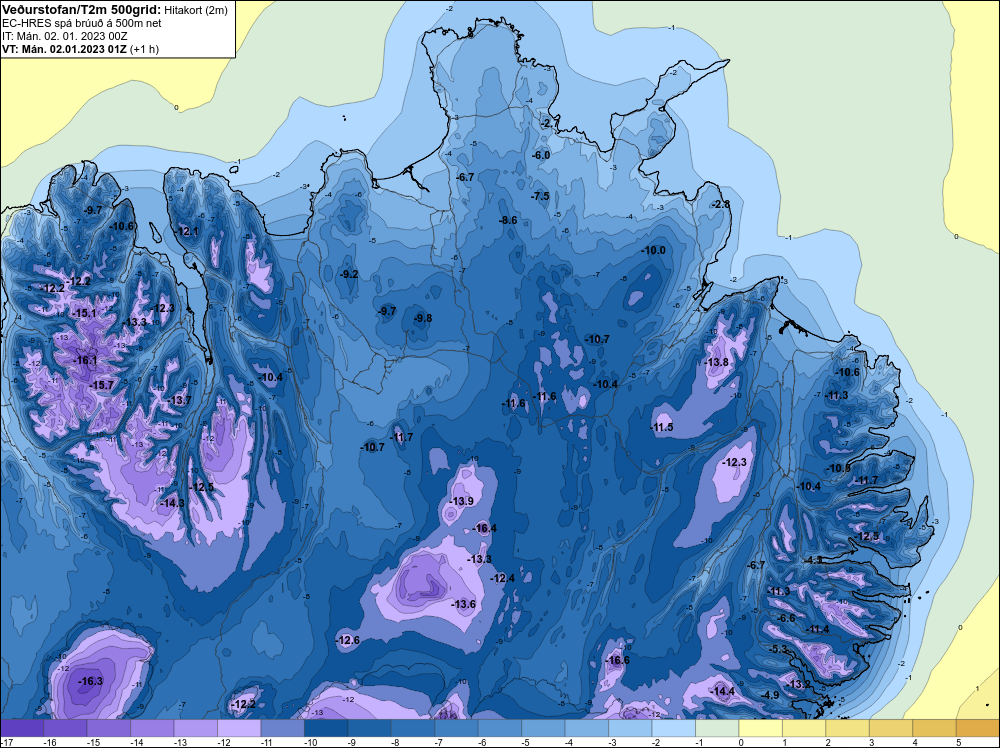1000x748 pixels.
Task: Pick the pale yellow legend swatch between 0 and 1
Action: pos(760,728)
